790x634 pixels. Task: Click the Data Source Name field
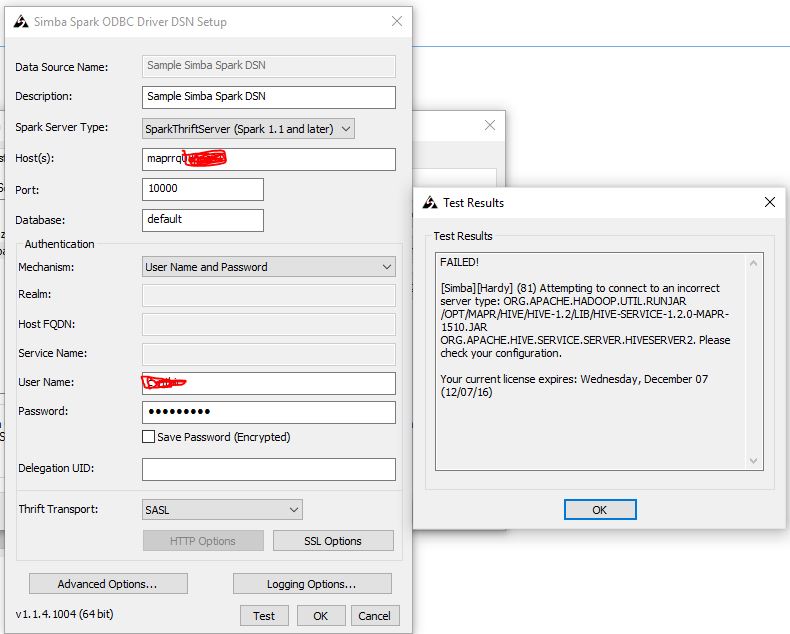(x=269, y=66)
